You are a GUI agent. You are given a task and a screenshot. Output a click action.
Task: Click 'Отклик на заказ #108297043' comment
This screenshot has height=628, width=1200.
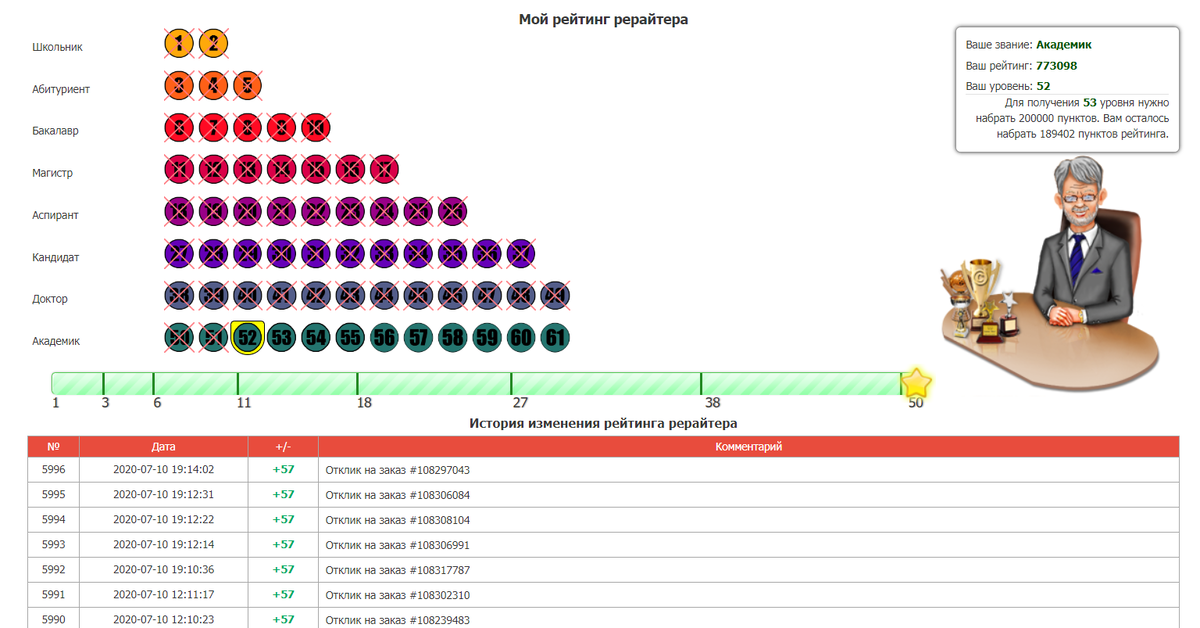(x=398, y=470)
